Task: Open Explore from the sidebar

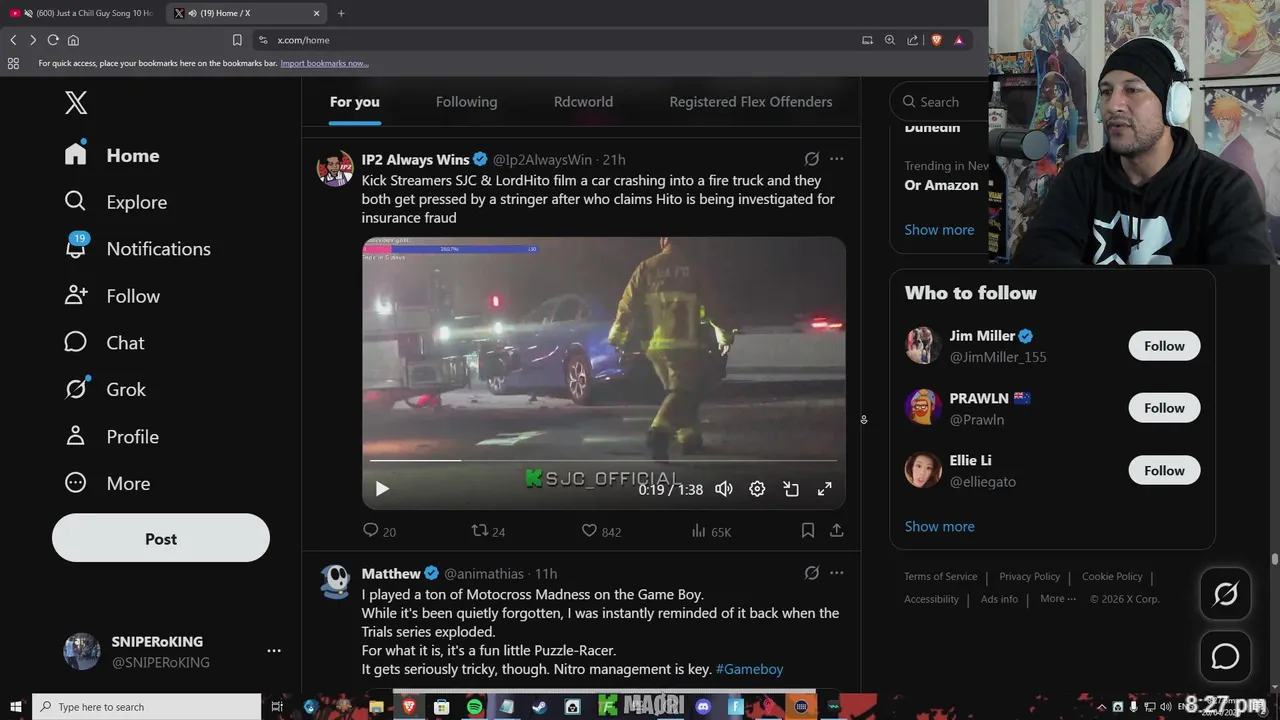Action: pos(115,202)
